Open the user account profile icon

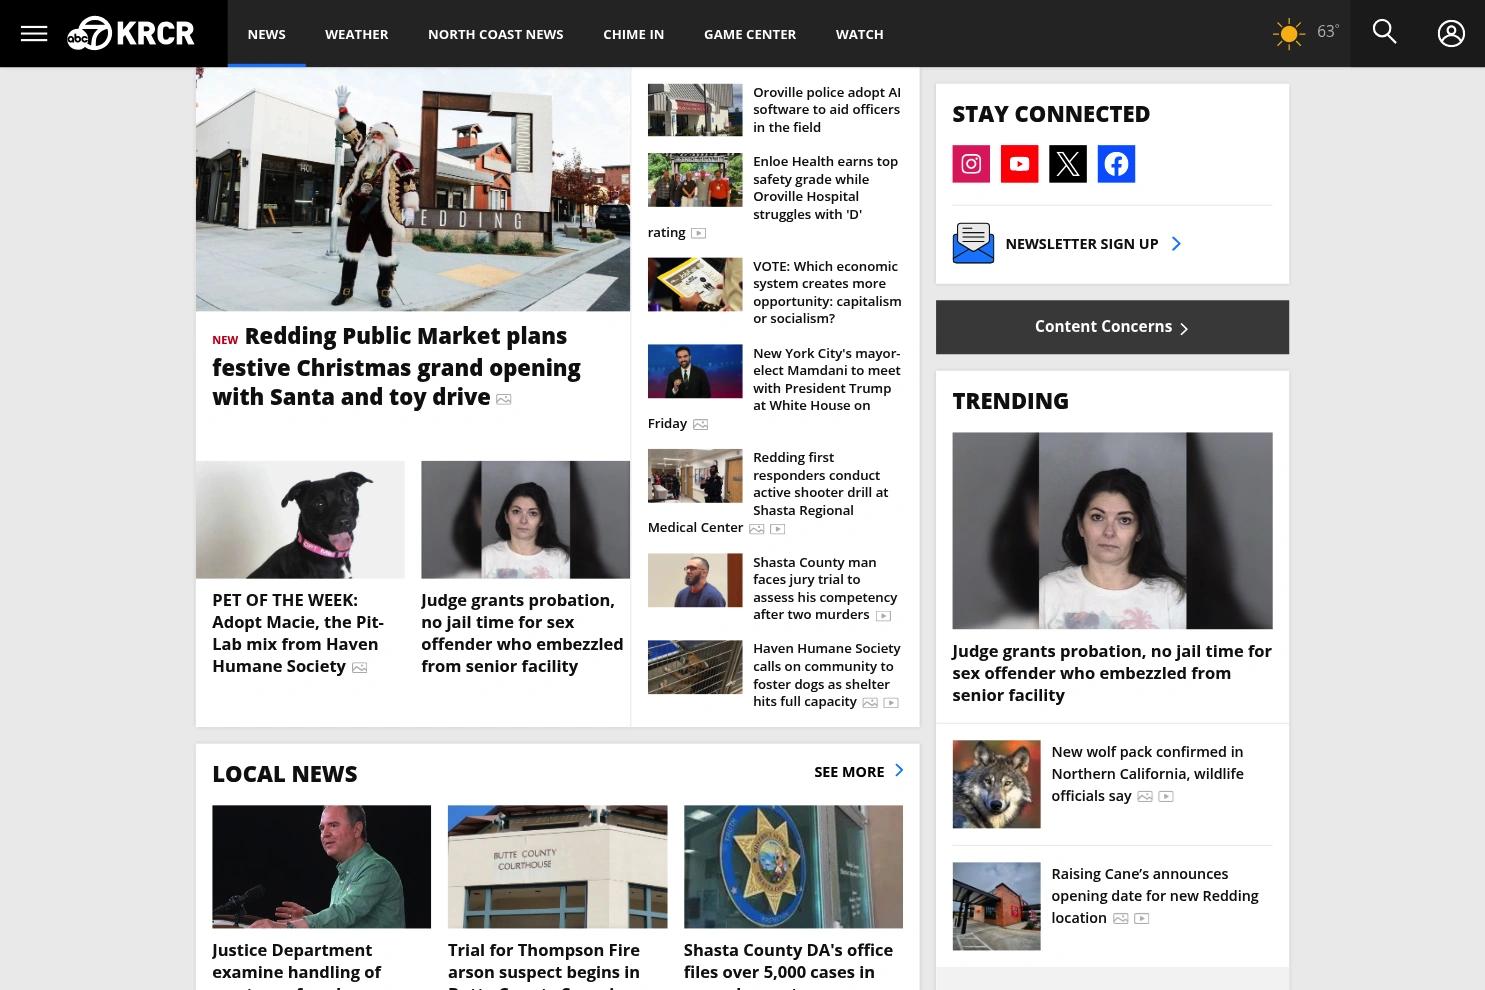1451,33
